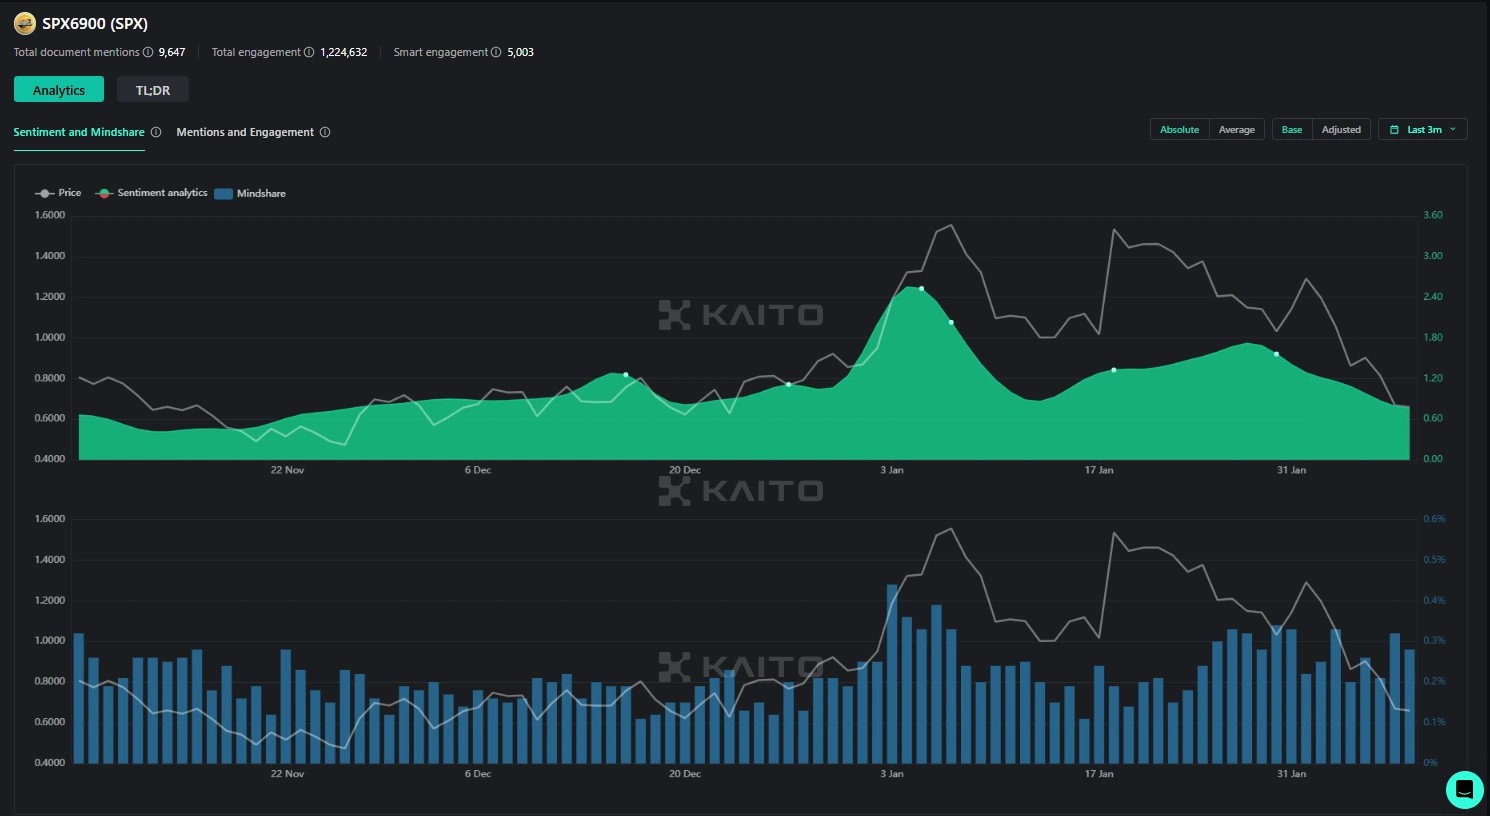Click info icon next to Sentiment and Mindshare
Image resolution: width=1490 pixels, height=816 pixels.
click(156, 132)
